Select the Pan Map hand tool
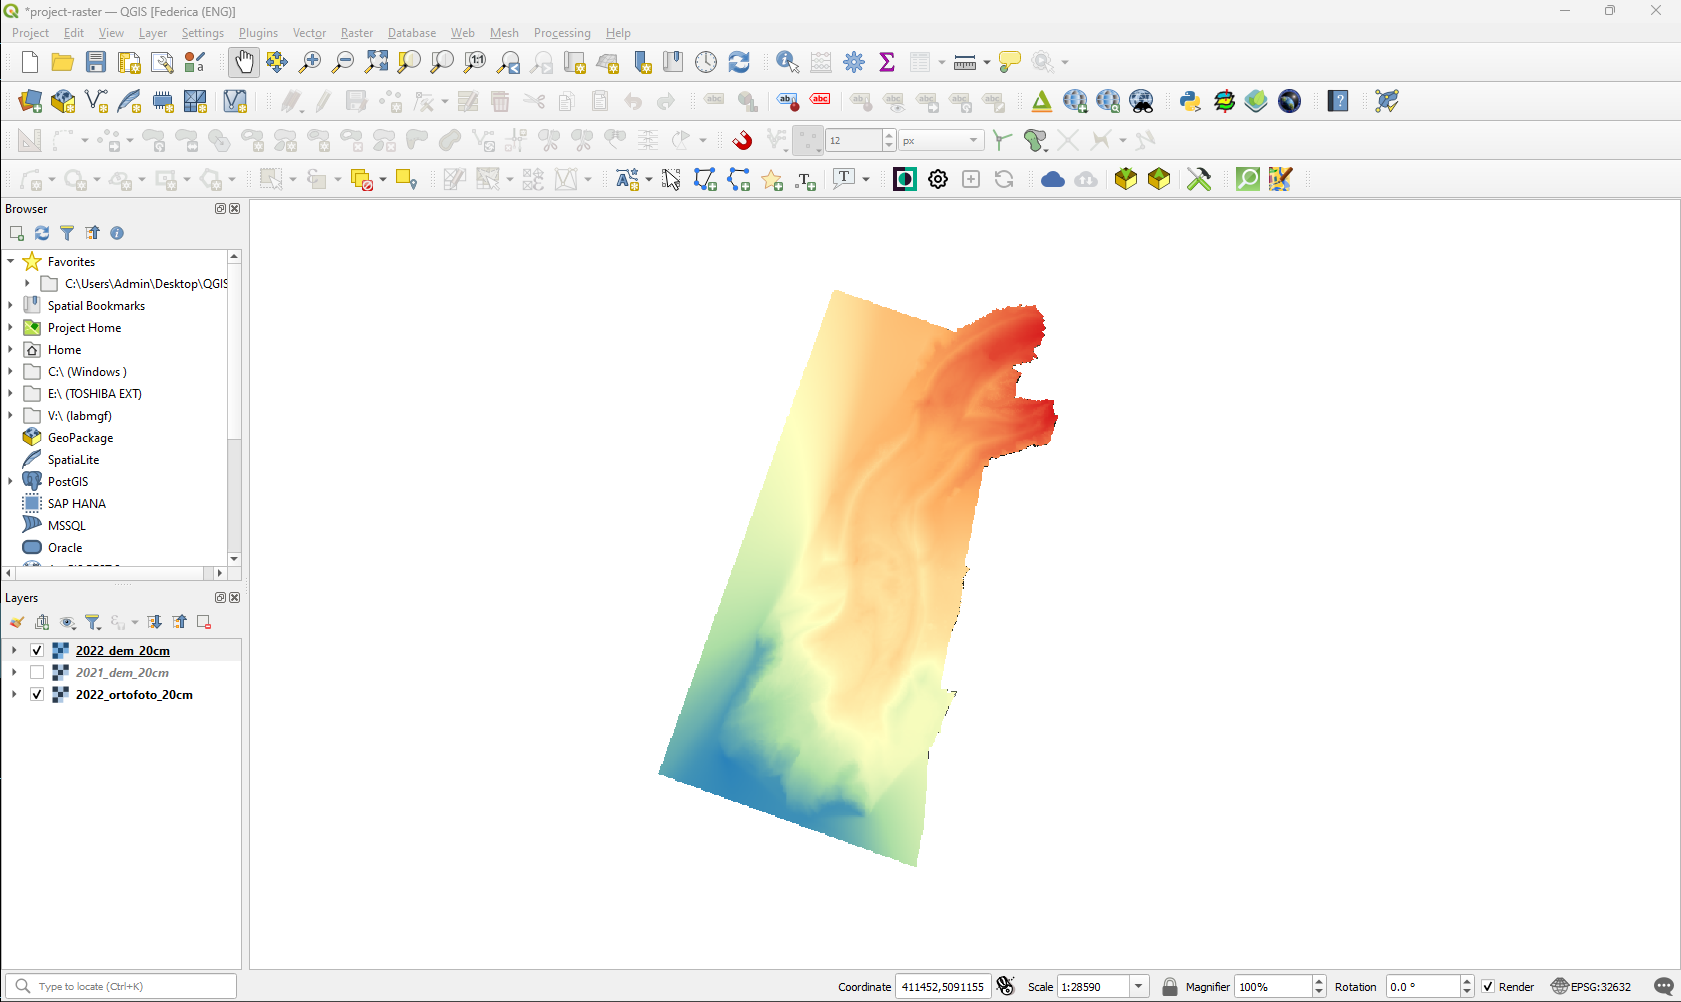 (x=244, y=62)
